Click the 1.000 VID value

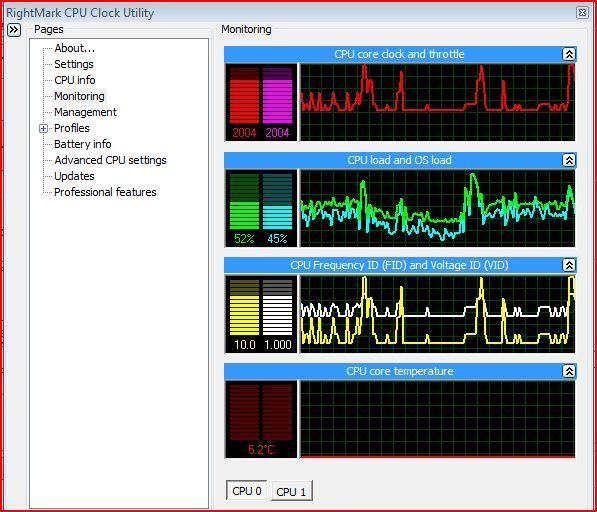point(278,345)
